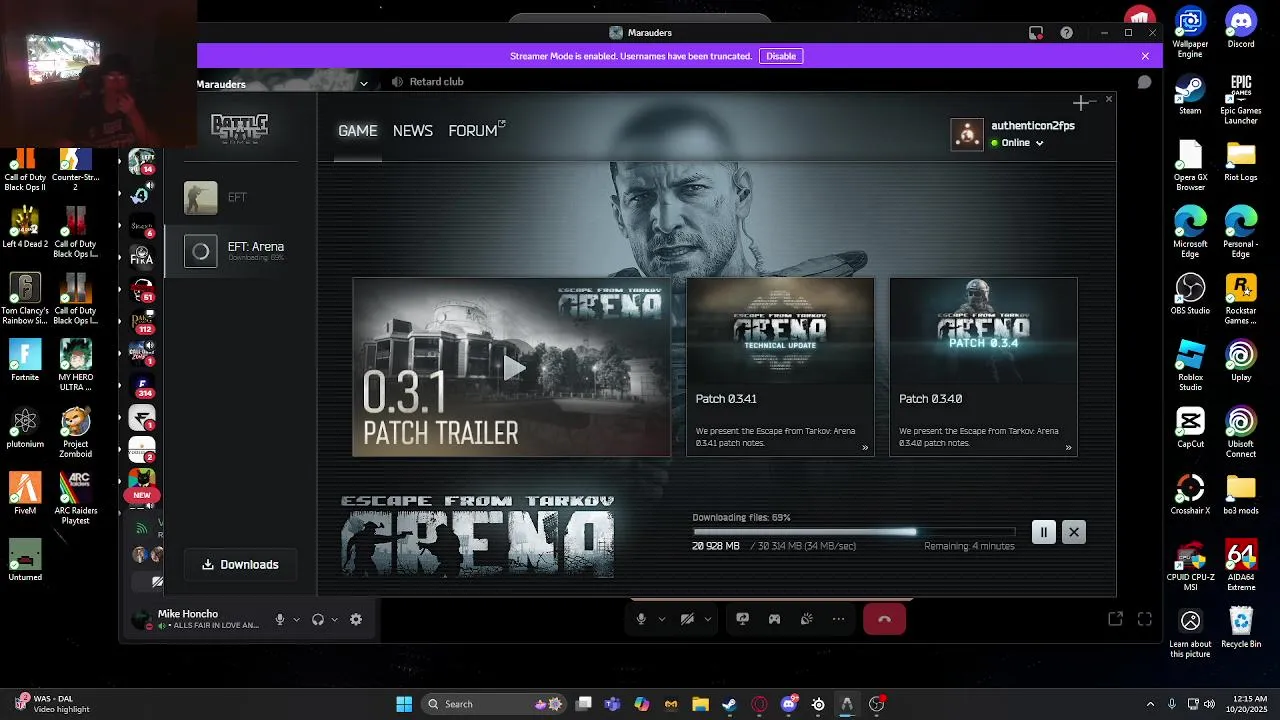Open server with 51 notifications badge
Viewport: 1280px width, 720px height.
click(142, 290)
